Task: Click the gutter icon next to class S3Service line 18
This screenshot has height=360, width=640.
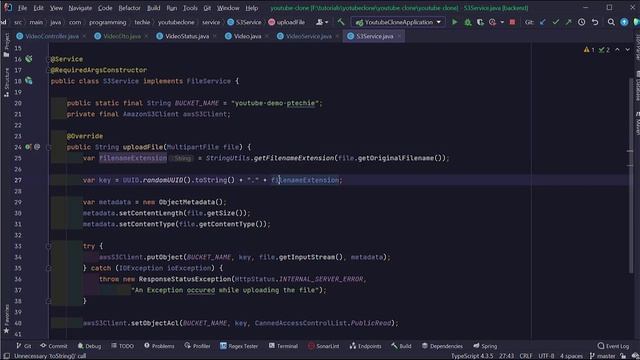Action: pos(29,81)
